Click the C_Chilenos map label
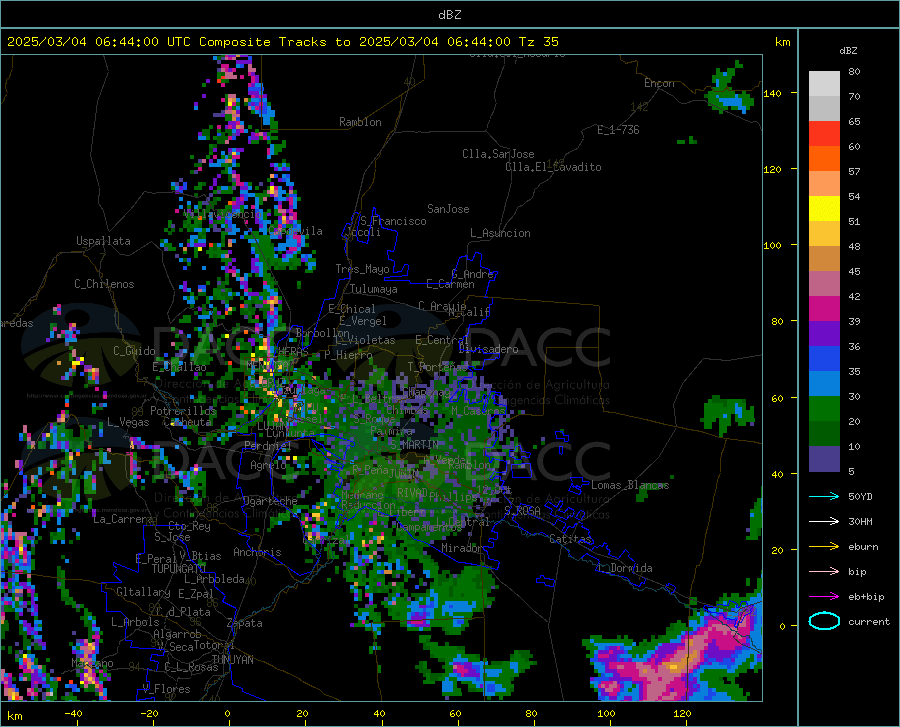This screenshot has width=900, height=727. click(104, 284)
